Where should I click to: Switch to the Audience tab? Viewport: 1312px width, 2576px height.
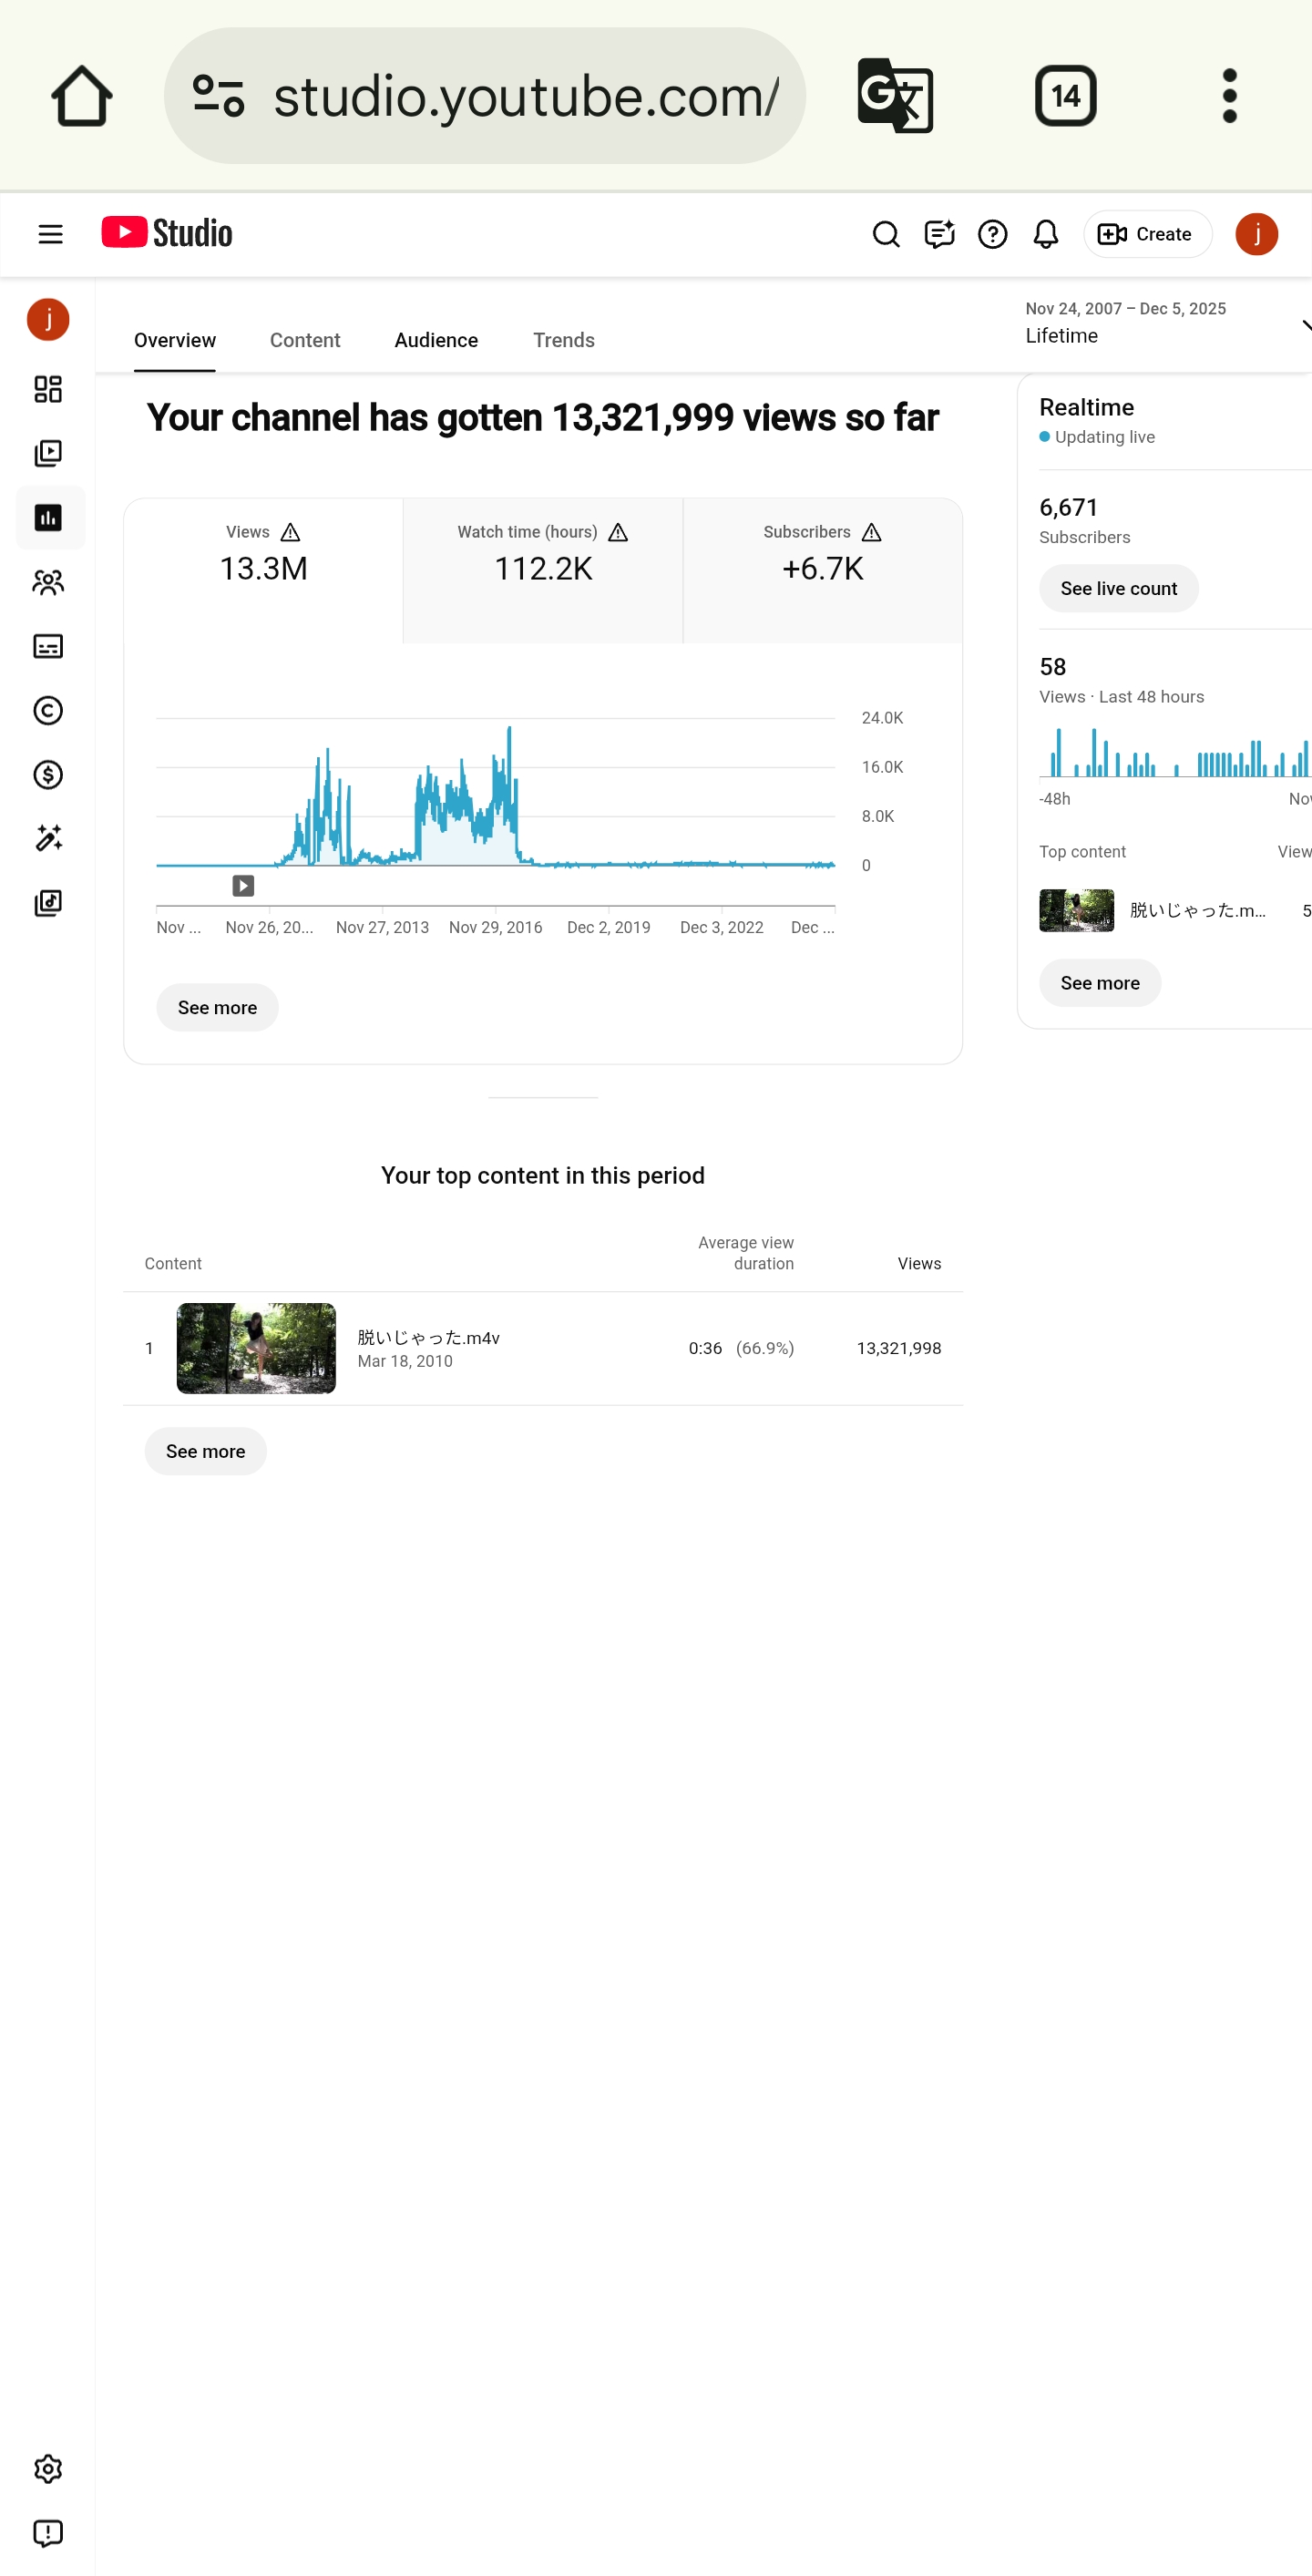[436, 340]
